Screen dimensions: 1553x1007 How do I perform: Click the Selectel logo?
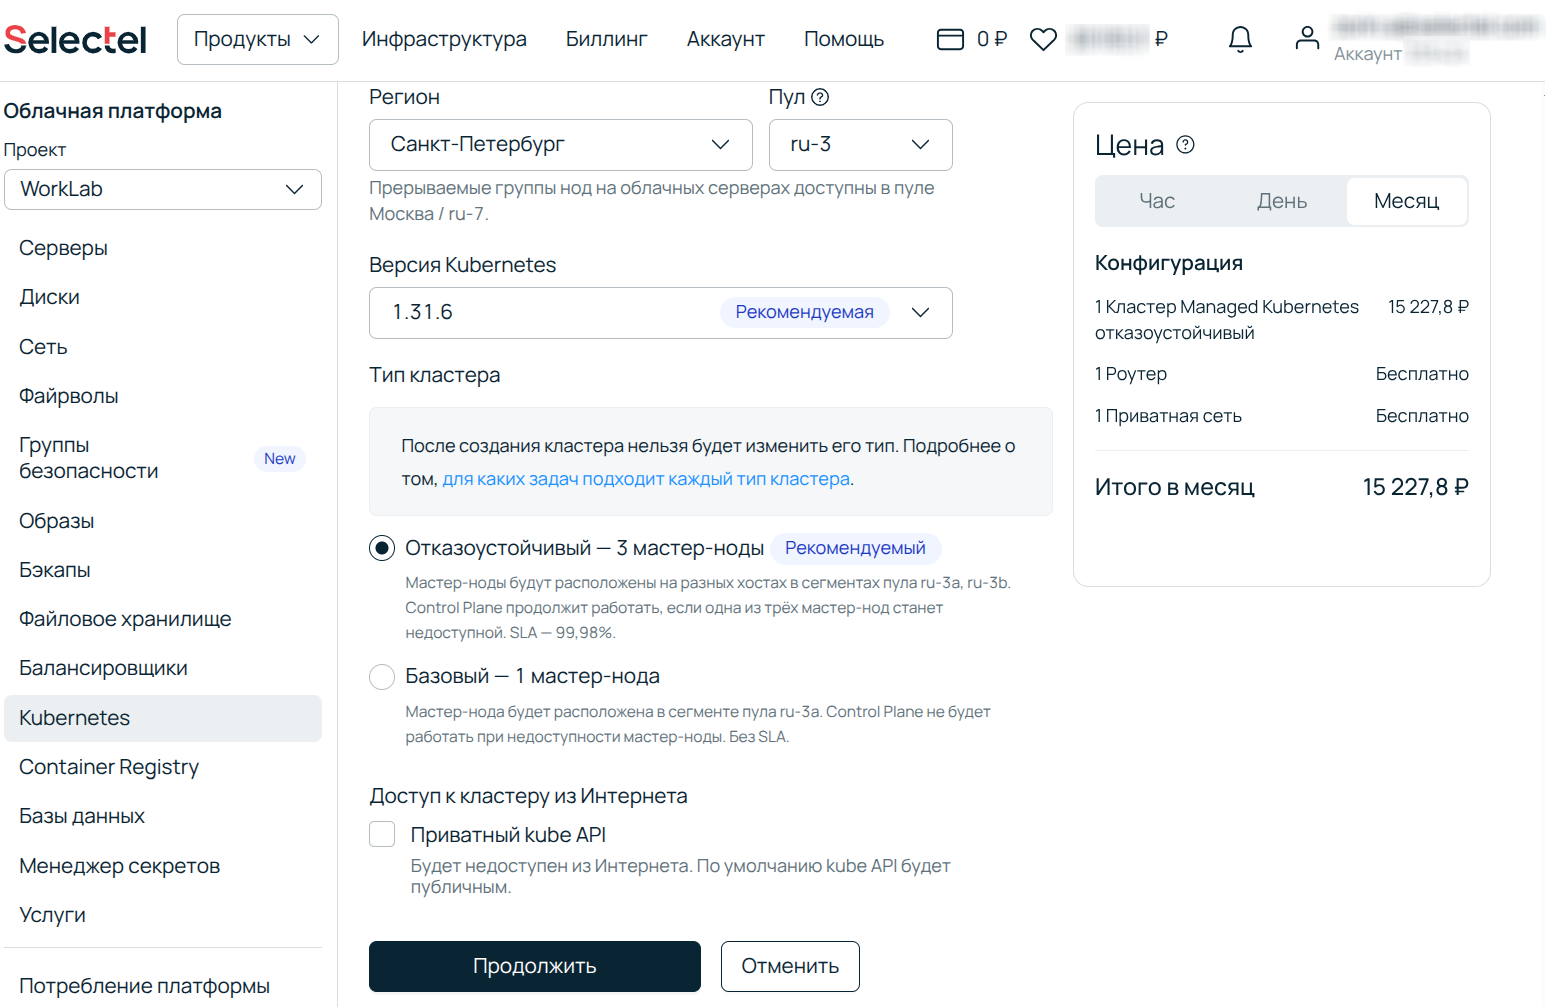click(x=75, y=38)
